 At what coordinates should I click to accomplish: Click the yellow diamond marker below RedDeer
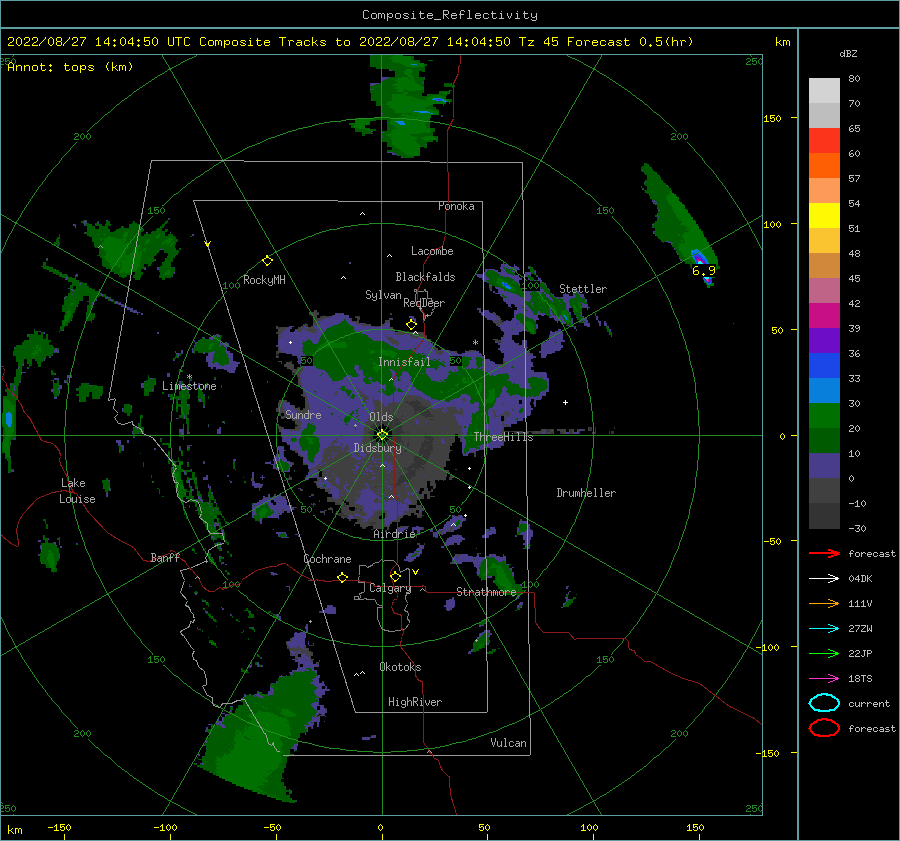(411, 325)
